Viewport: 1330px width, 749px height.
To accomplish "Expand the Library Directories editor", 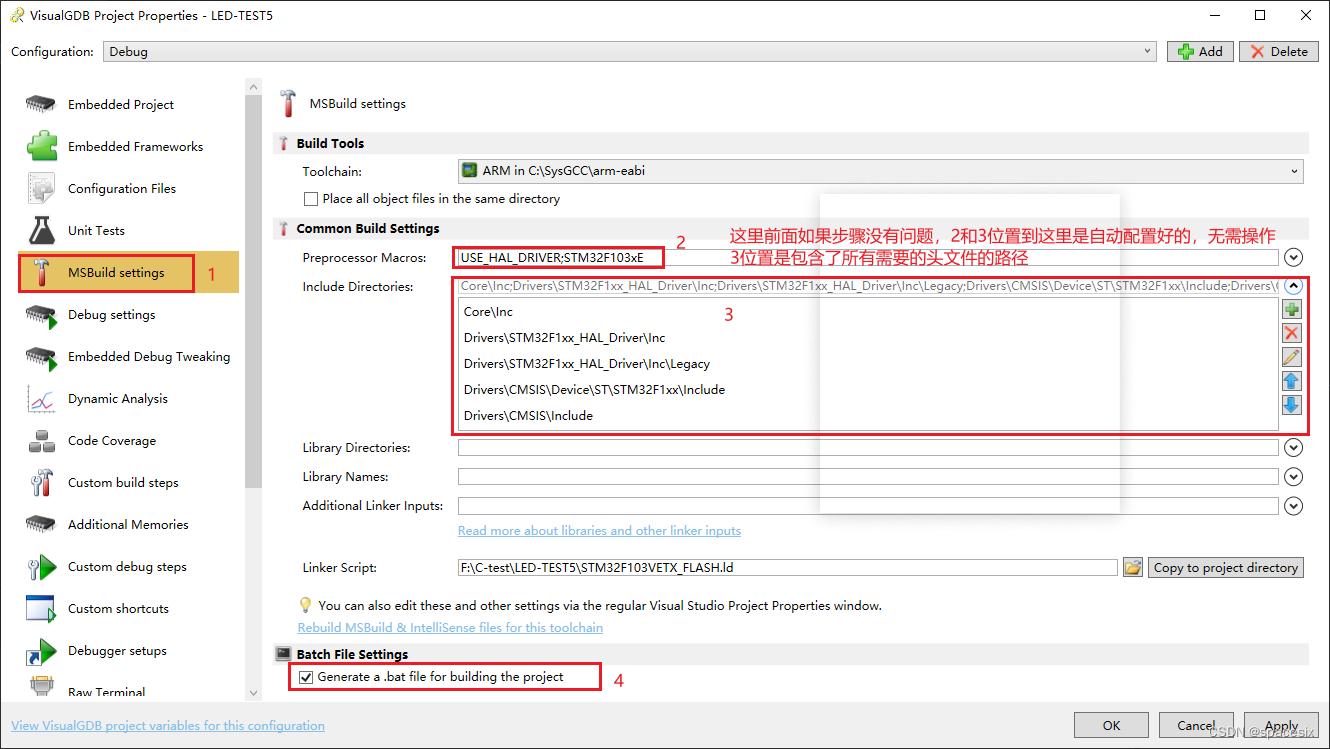I will coord(1293,448).
